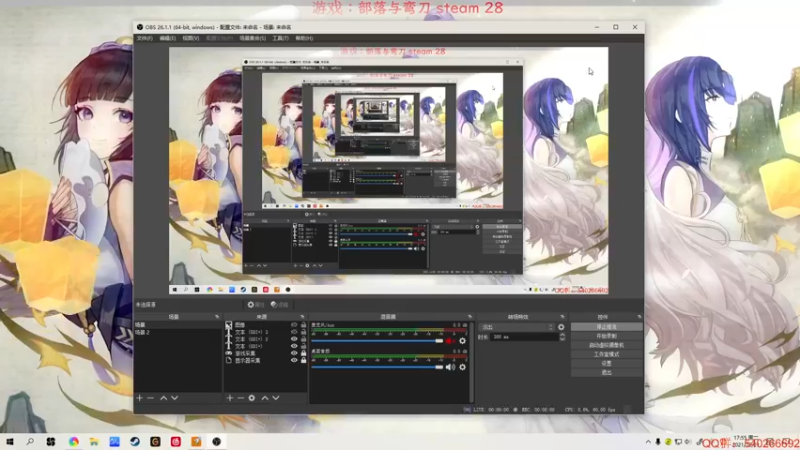This screenshot has width=800, height=450.
Task: Adjust the 桌面音频 volume slider
Action: pyautogui.click(x=378, y=367)
